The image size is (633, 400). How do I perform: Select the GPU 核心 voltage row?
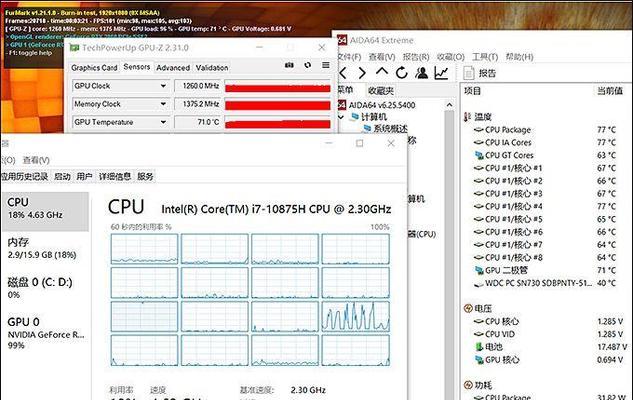tap(549, 360)
